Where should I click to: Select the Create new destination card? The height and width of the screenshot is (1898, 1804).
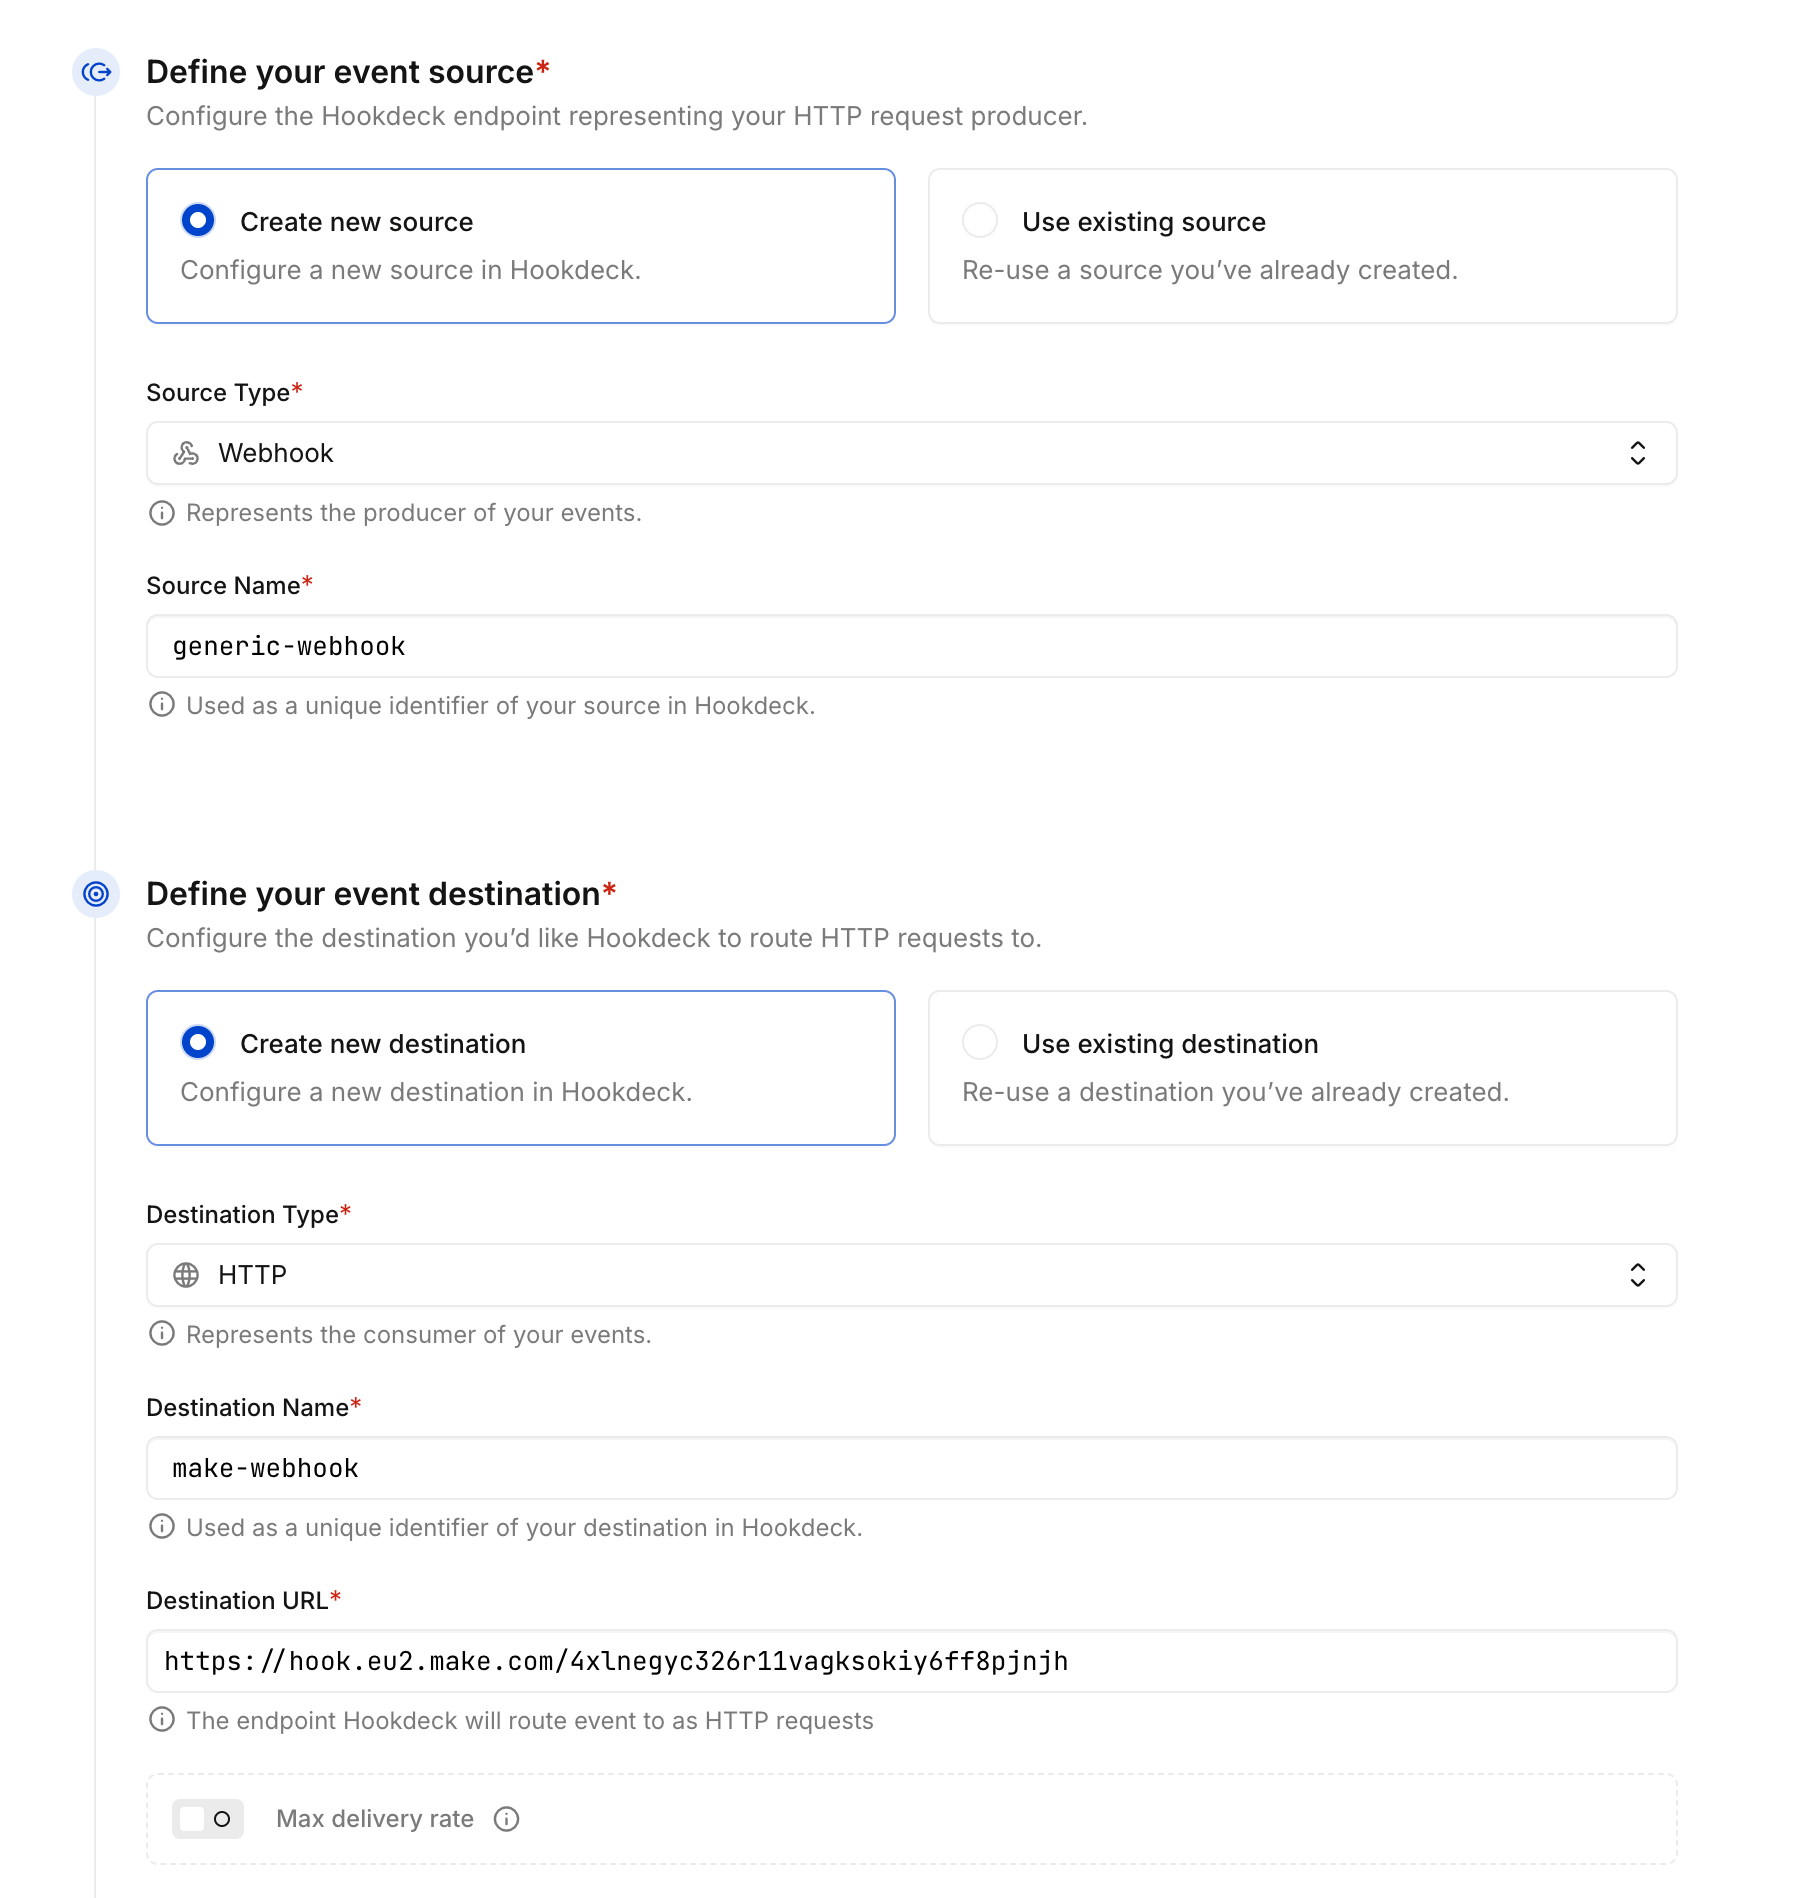(x=520, y=1068)
